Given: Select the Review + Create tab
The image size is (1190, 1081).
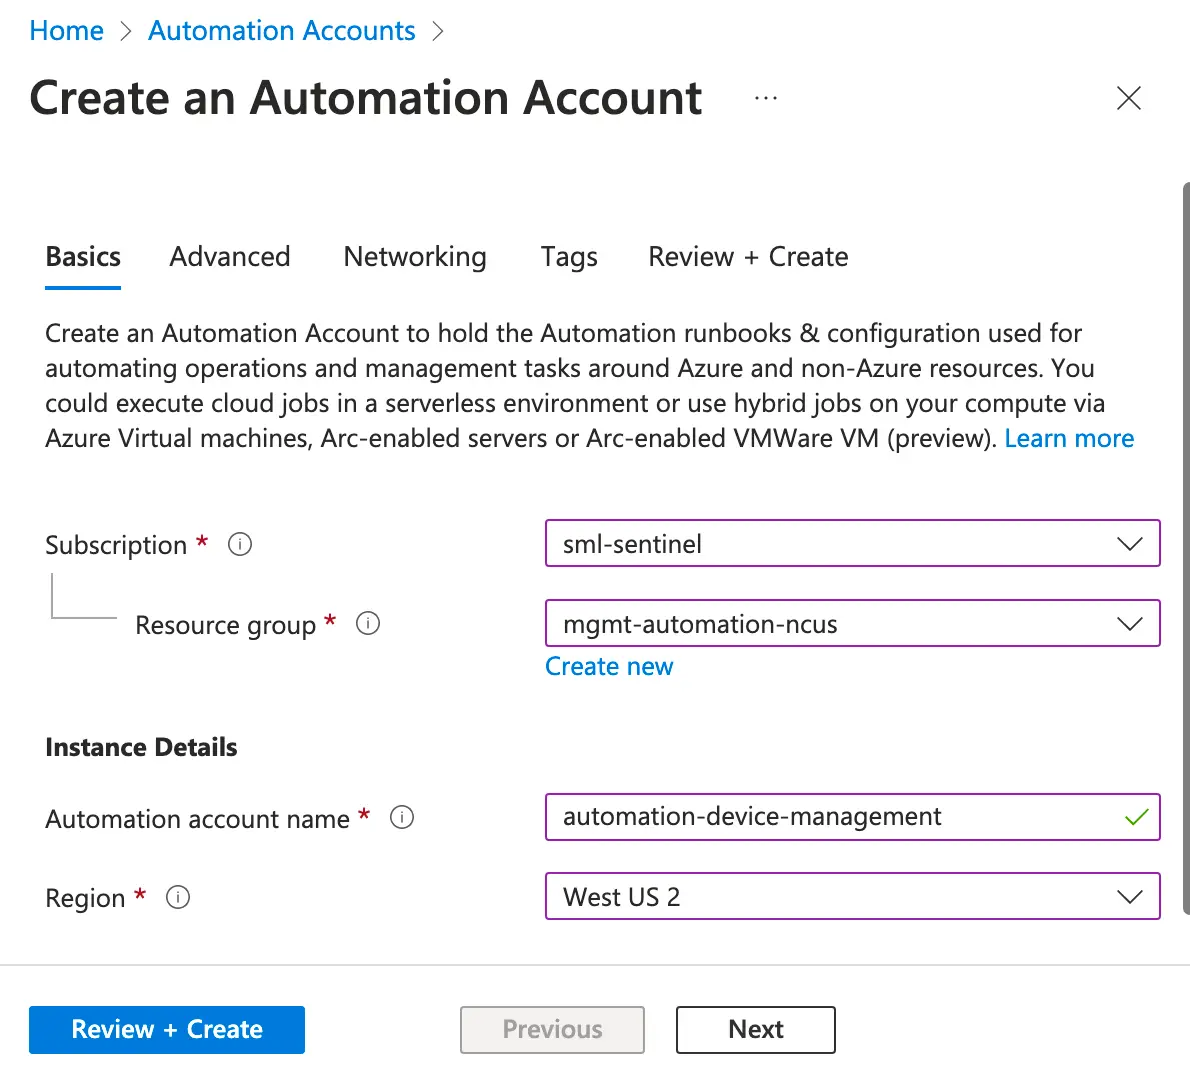Looking at the screenshot, I should [748, 257].
